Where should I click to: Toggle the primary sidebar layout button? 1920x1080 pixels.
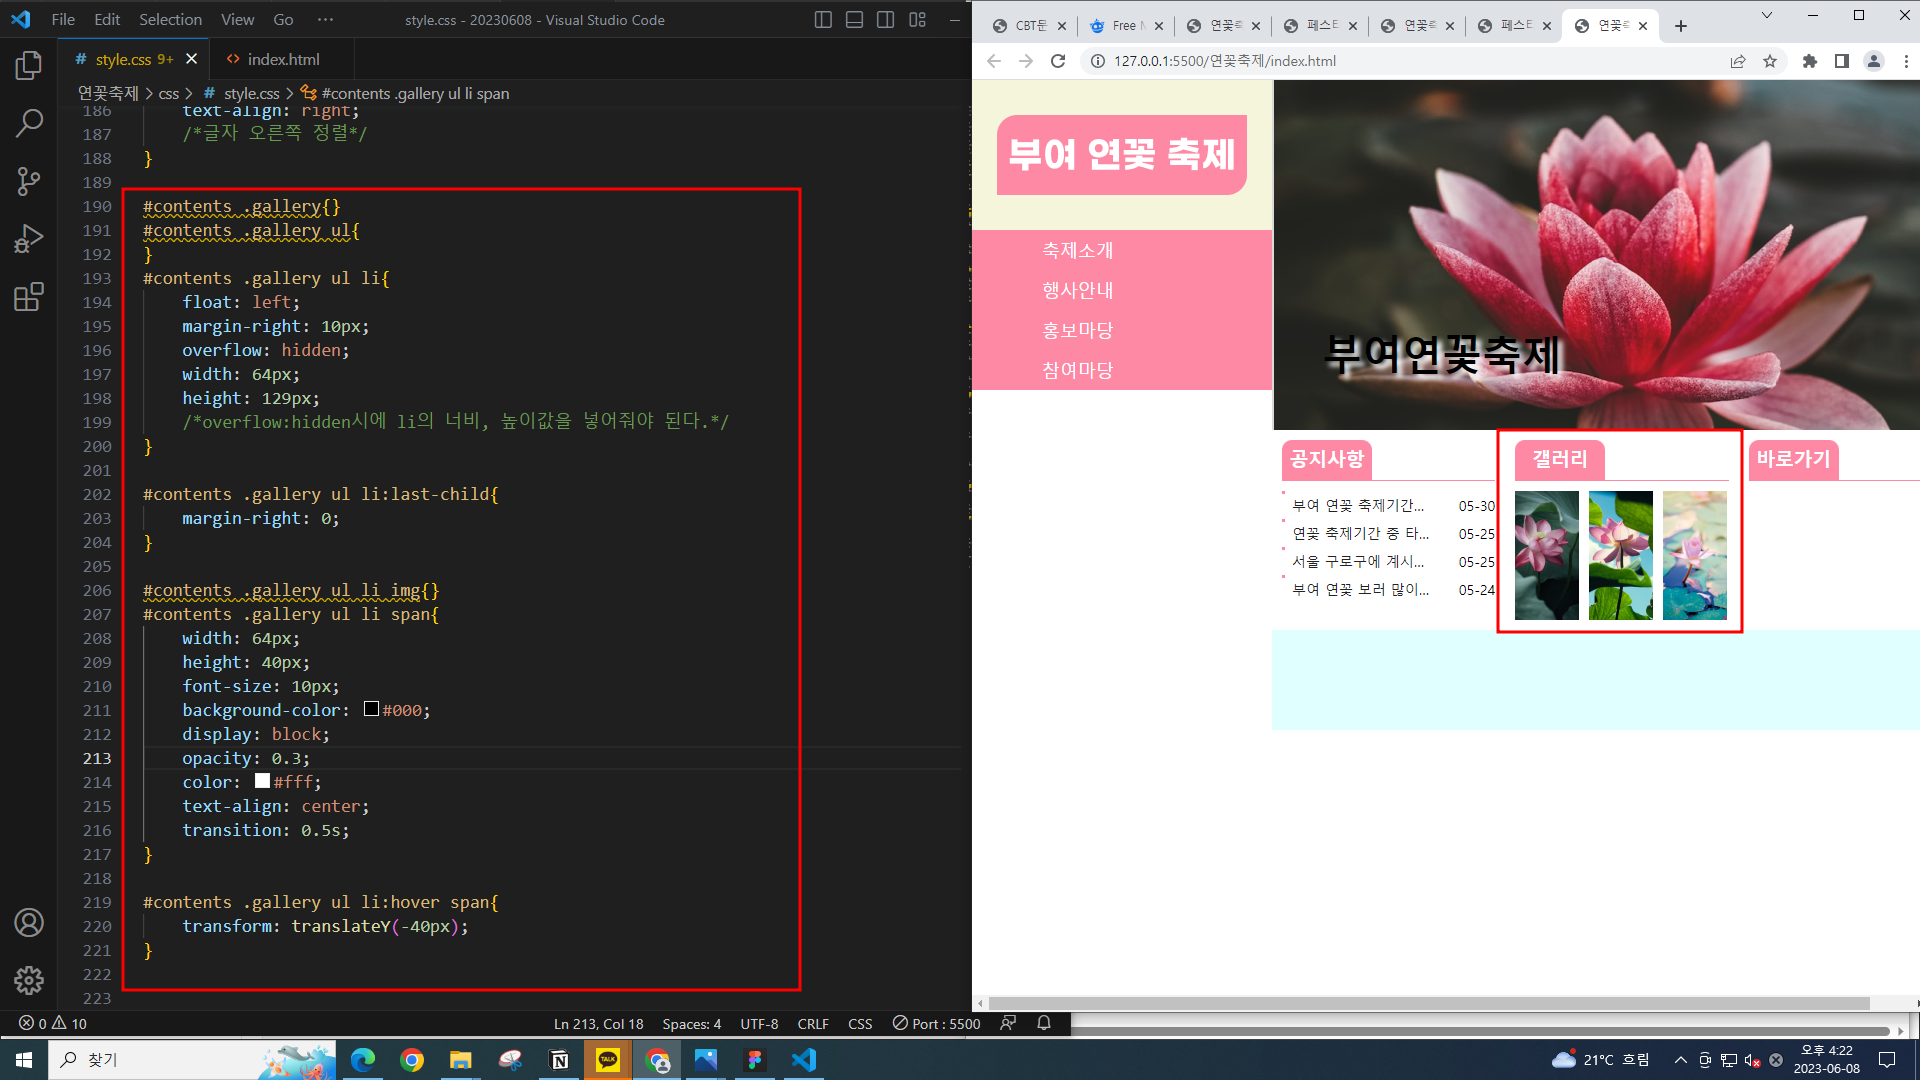(x=823, y=20)
